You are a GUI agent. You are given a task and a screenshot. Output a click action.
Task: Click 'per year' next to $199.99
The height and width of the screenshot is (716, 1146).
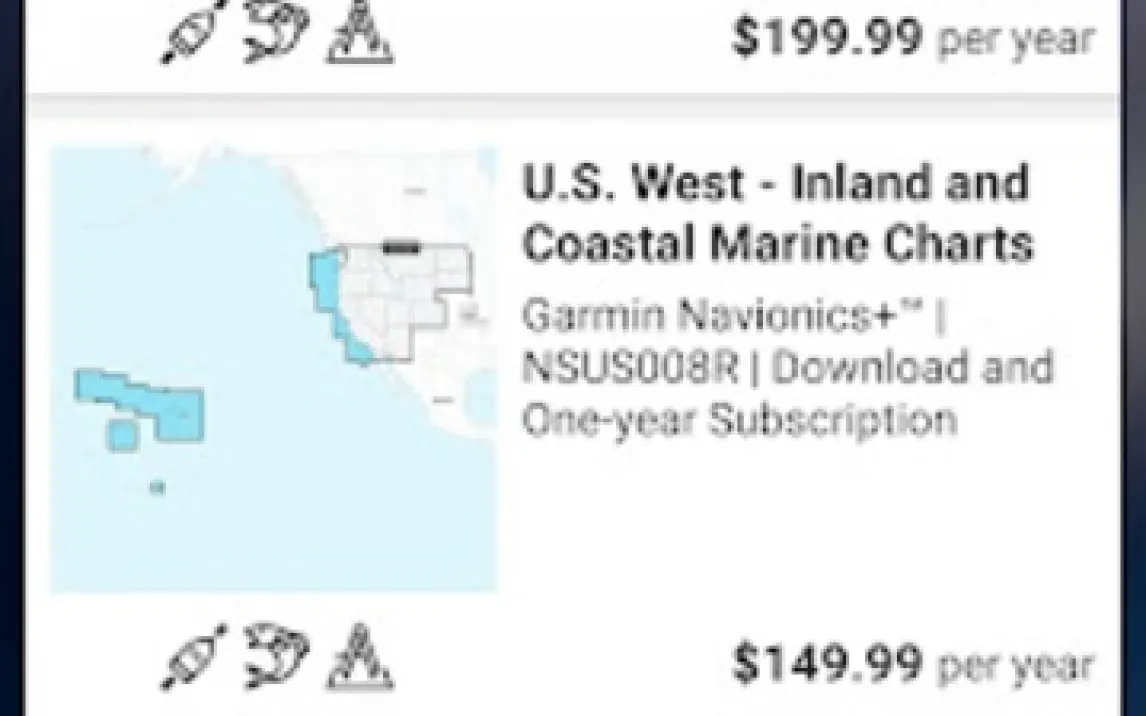click(1016, 40)
